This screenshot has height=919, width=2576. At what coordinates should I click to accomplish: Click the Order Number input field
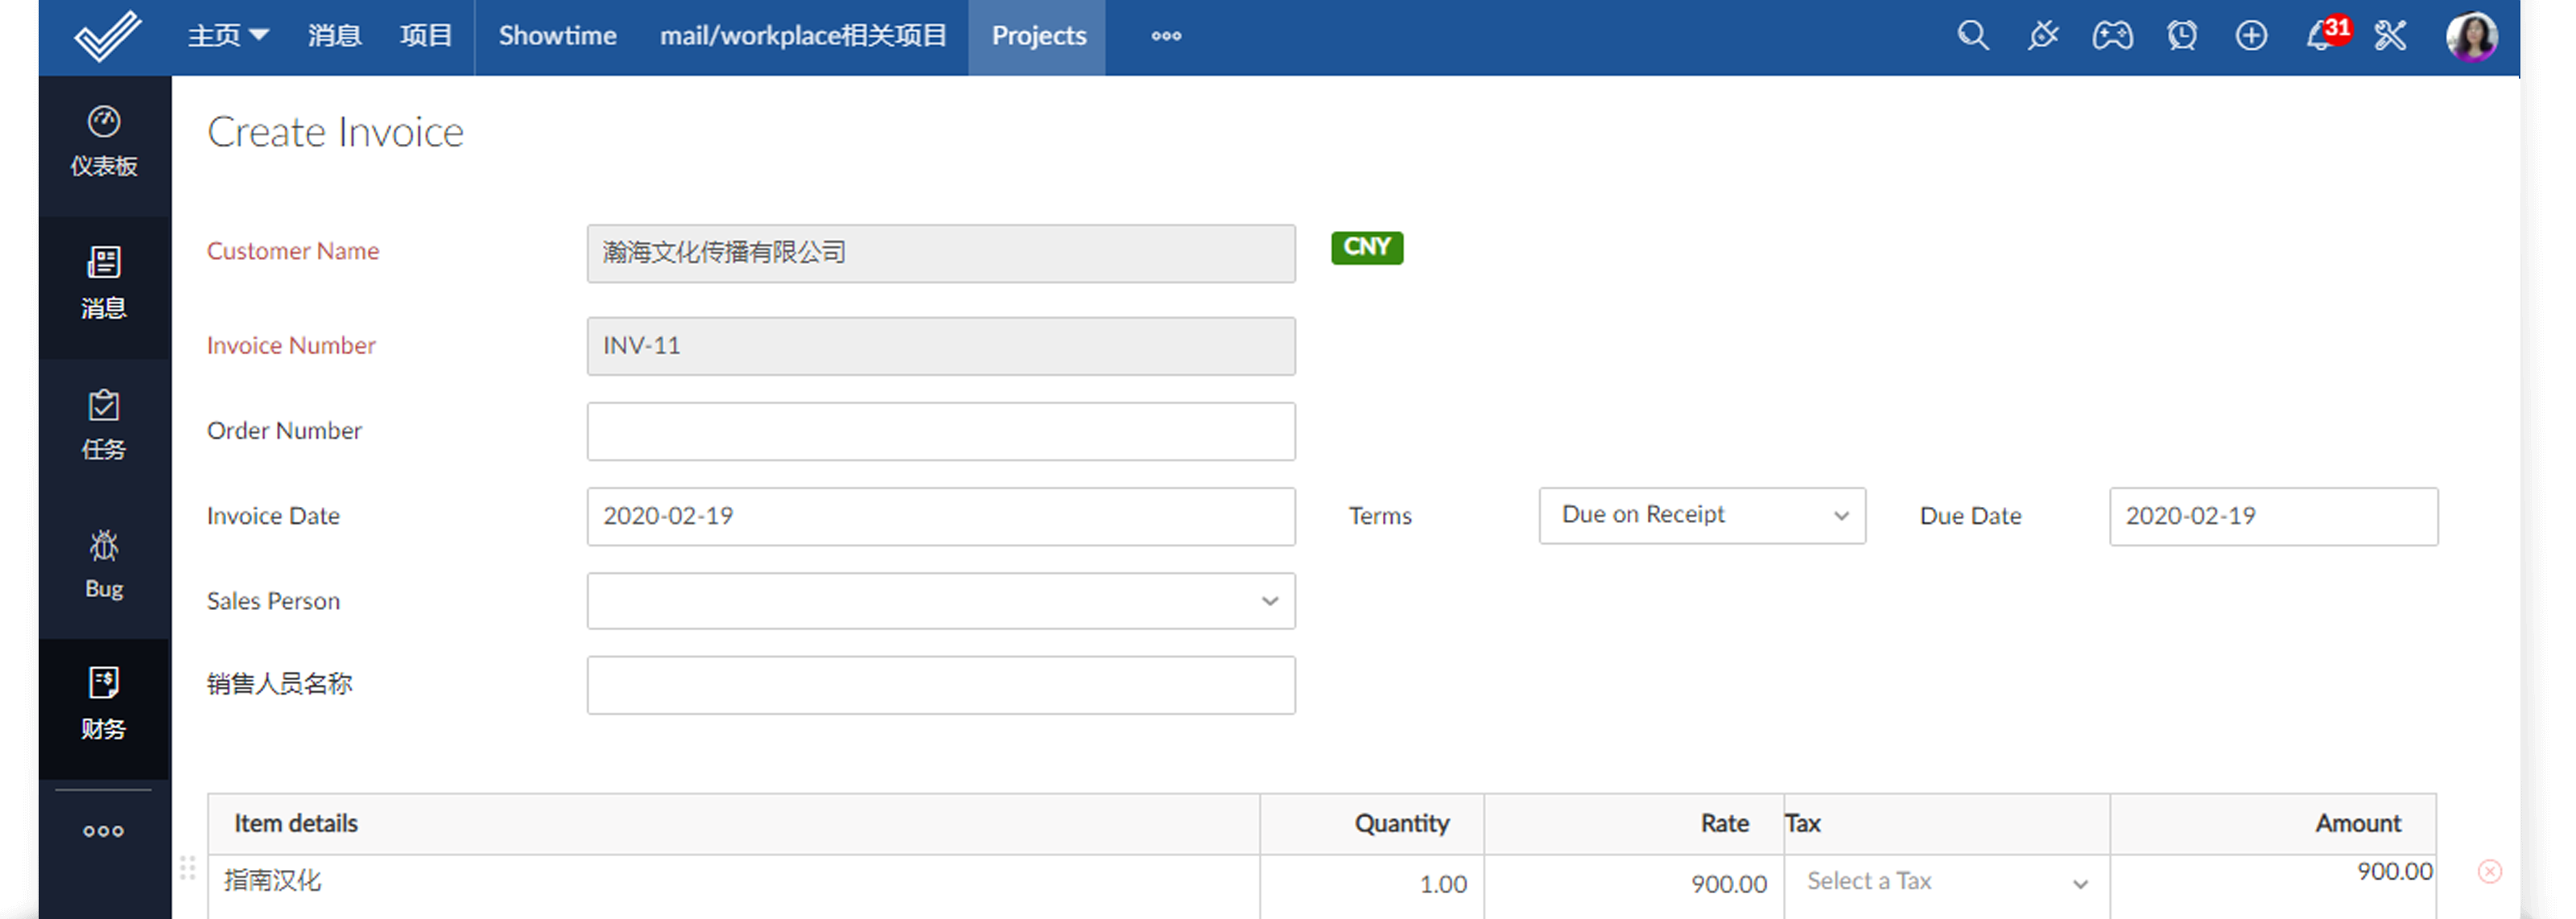click(x=940, y=431)
